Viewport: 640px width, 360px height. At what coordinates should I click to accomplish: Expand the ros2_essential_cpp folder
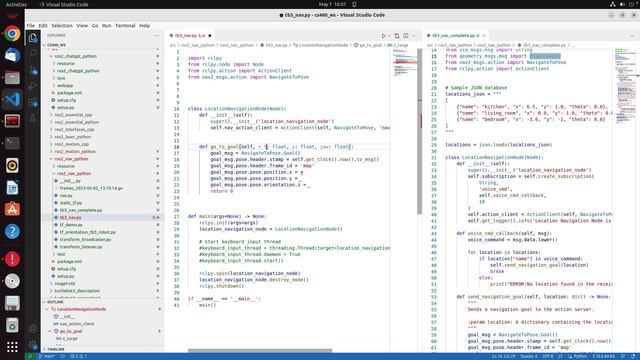point(102,115)
